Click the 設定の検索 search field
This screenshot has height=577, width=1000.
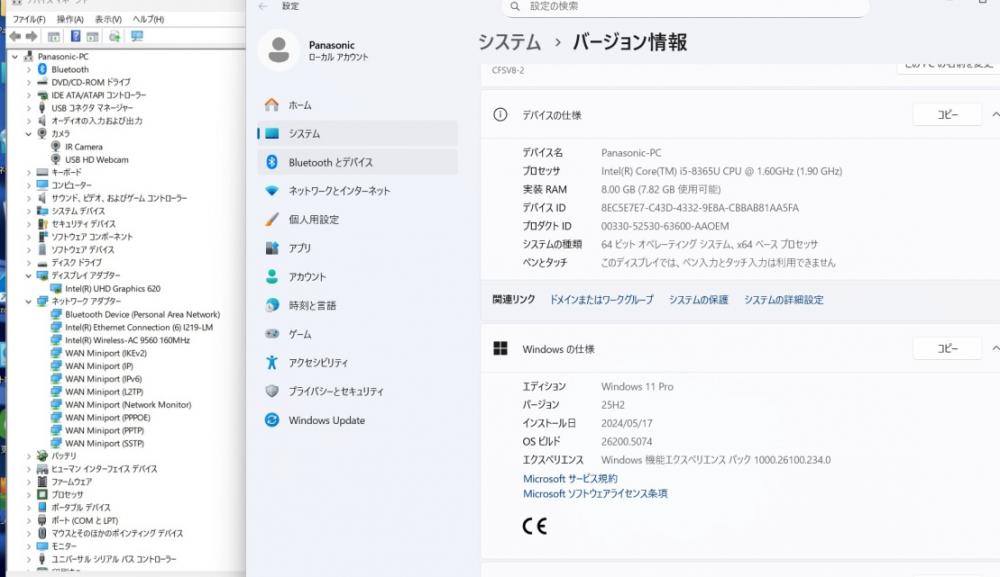[686, 6]
